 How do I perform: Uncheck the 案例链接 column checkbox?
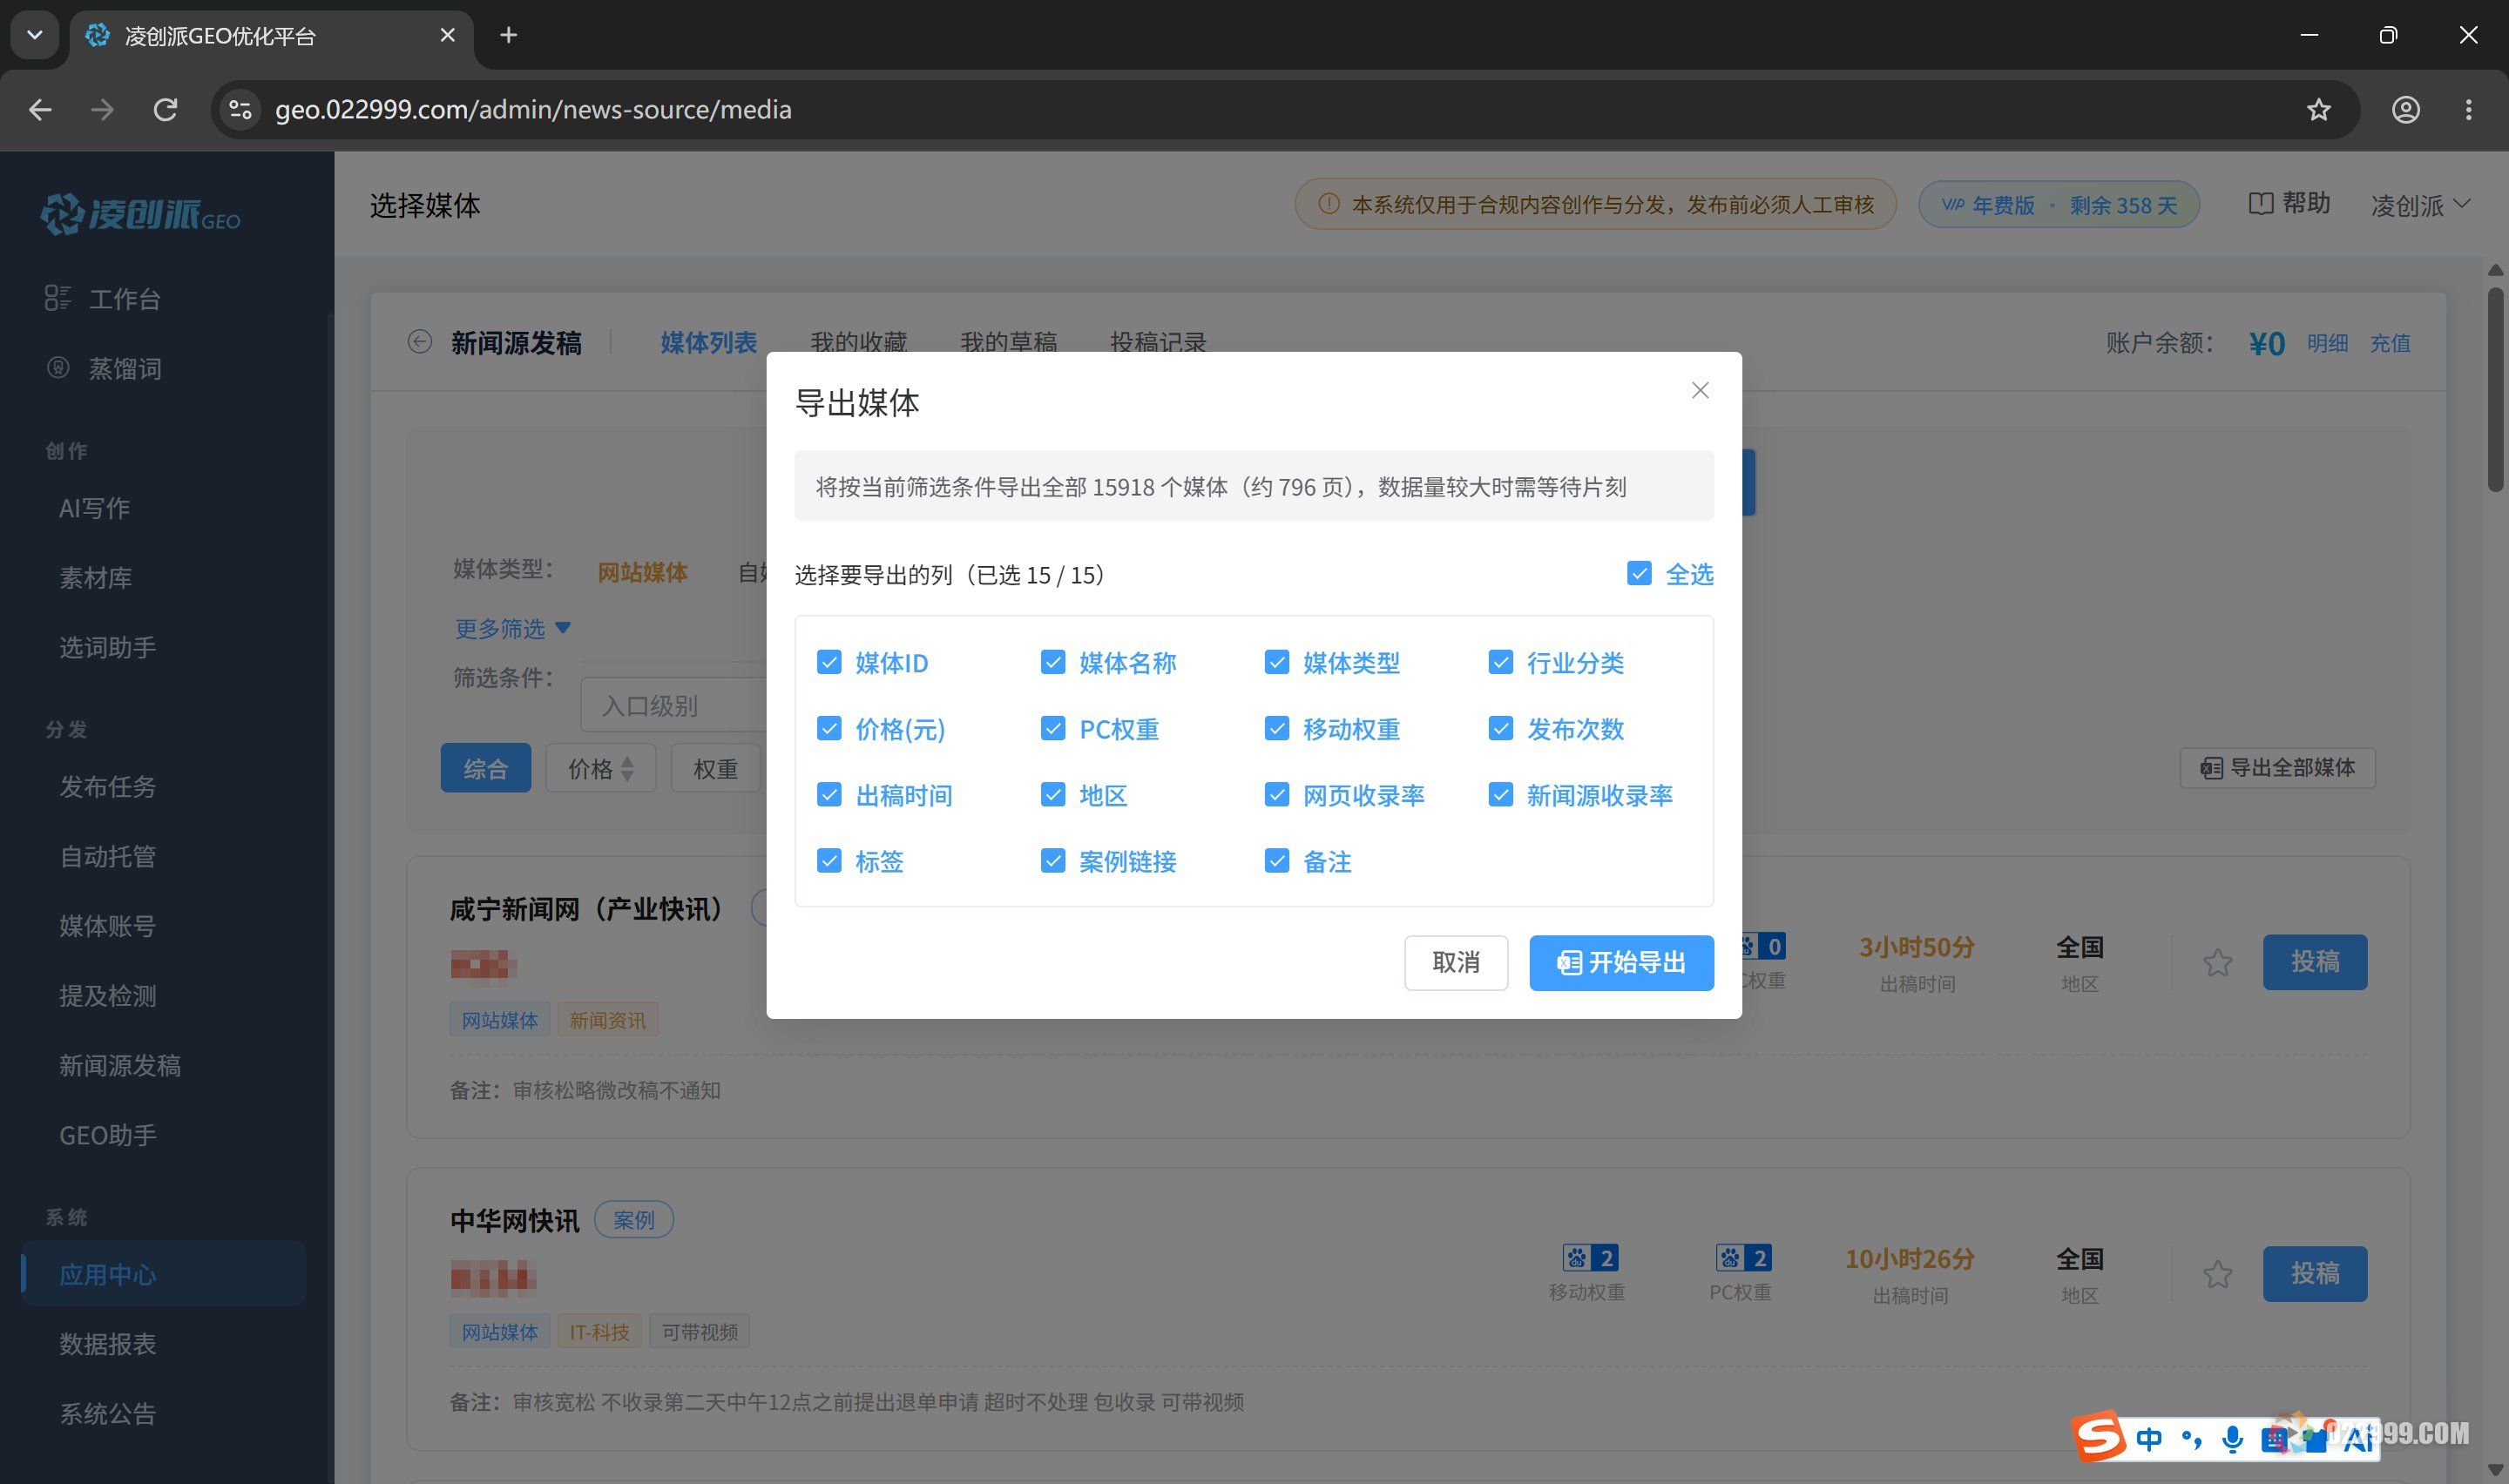point(1053,860)
